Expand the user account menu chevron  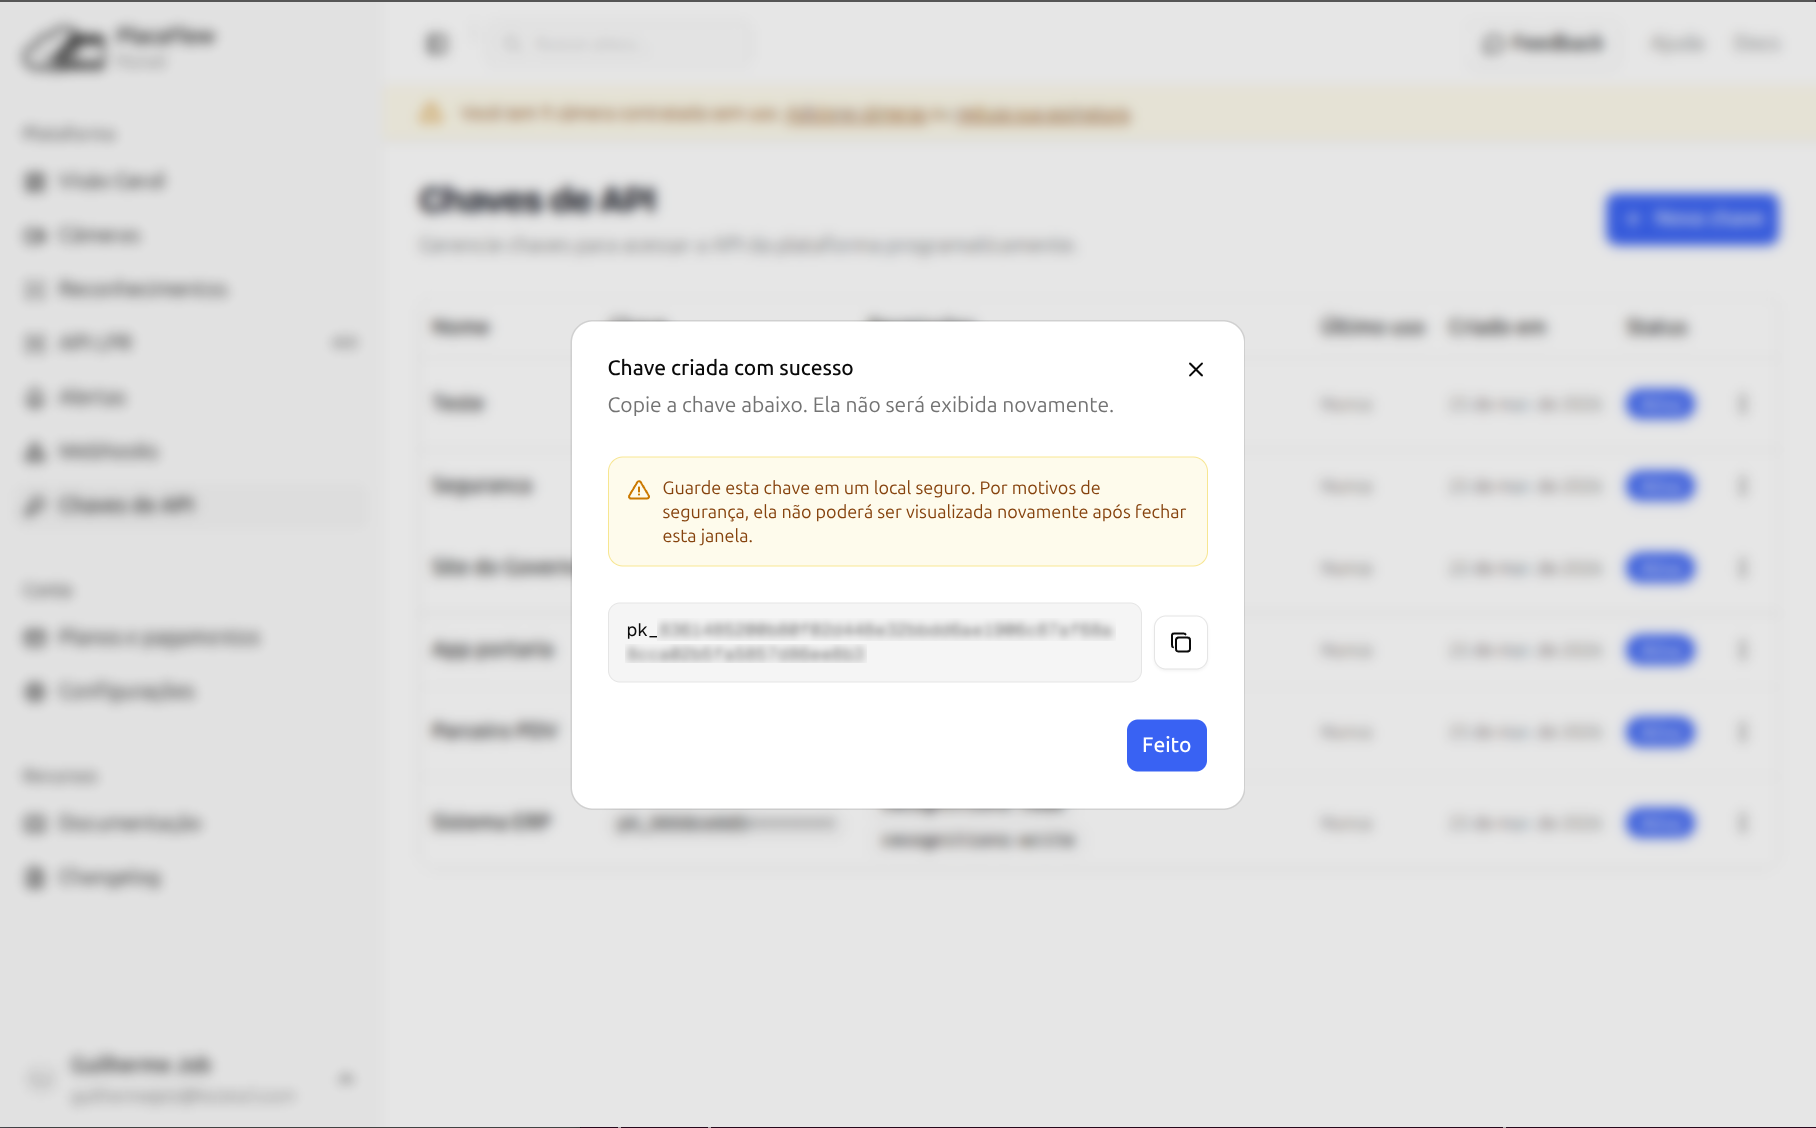pyautogui.click(x=346, y=1078)
